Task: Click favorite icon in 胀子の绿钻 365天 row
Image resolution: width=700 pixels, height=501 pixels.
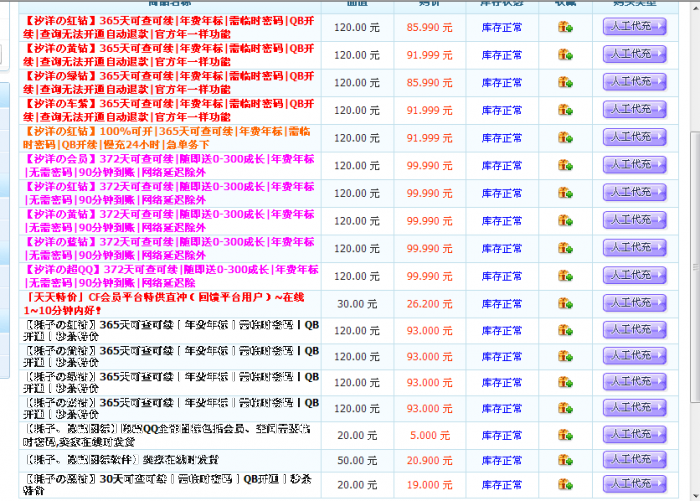Action: click(565, 383)
